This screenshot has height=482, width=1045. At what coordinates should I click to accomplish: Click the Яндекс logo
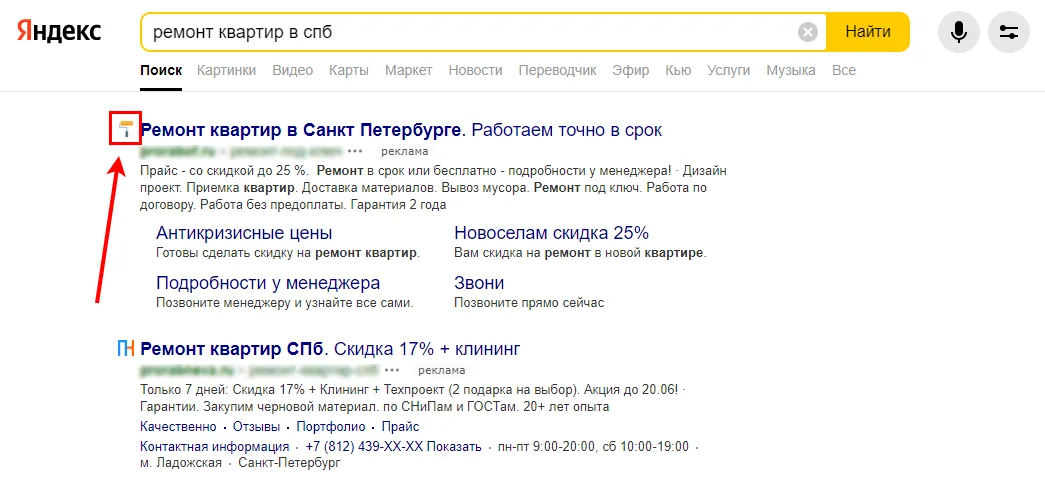(x=59, y=31)
